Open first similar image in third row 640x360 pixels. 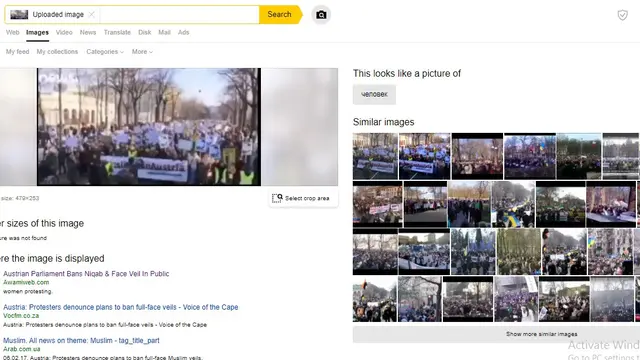[375, 252]
